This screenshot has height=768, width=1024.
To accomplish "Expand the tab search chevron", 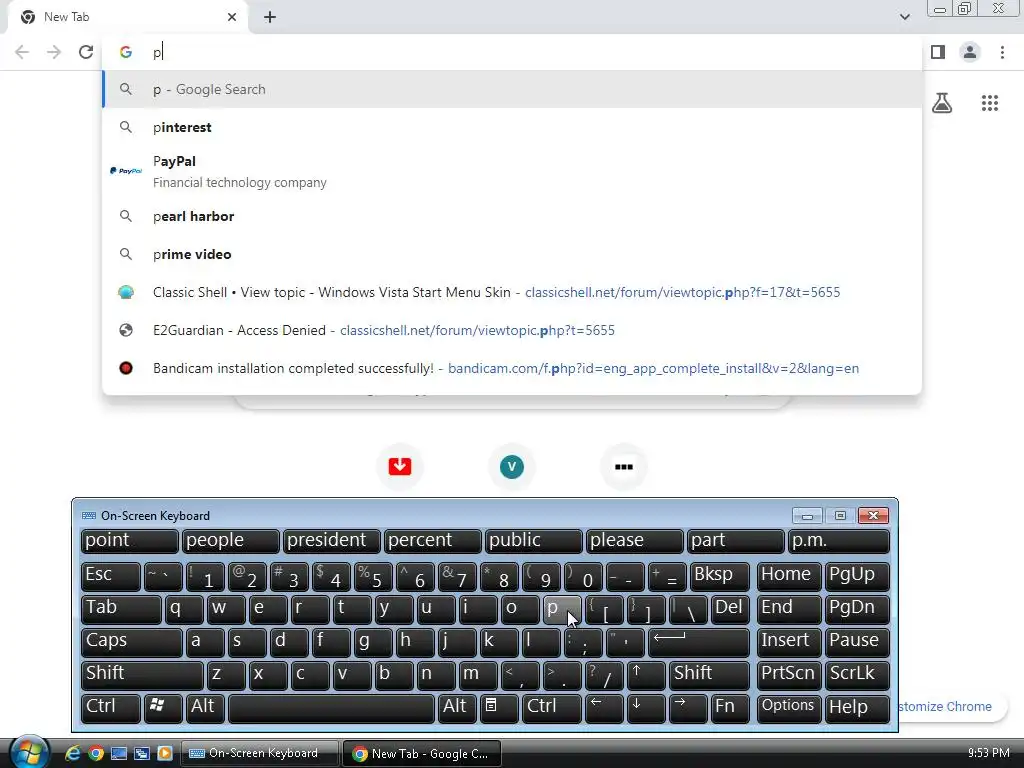I will point(904,17).
